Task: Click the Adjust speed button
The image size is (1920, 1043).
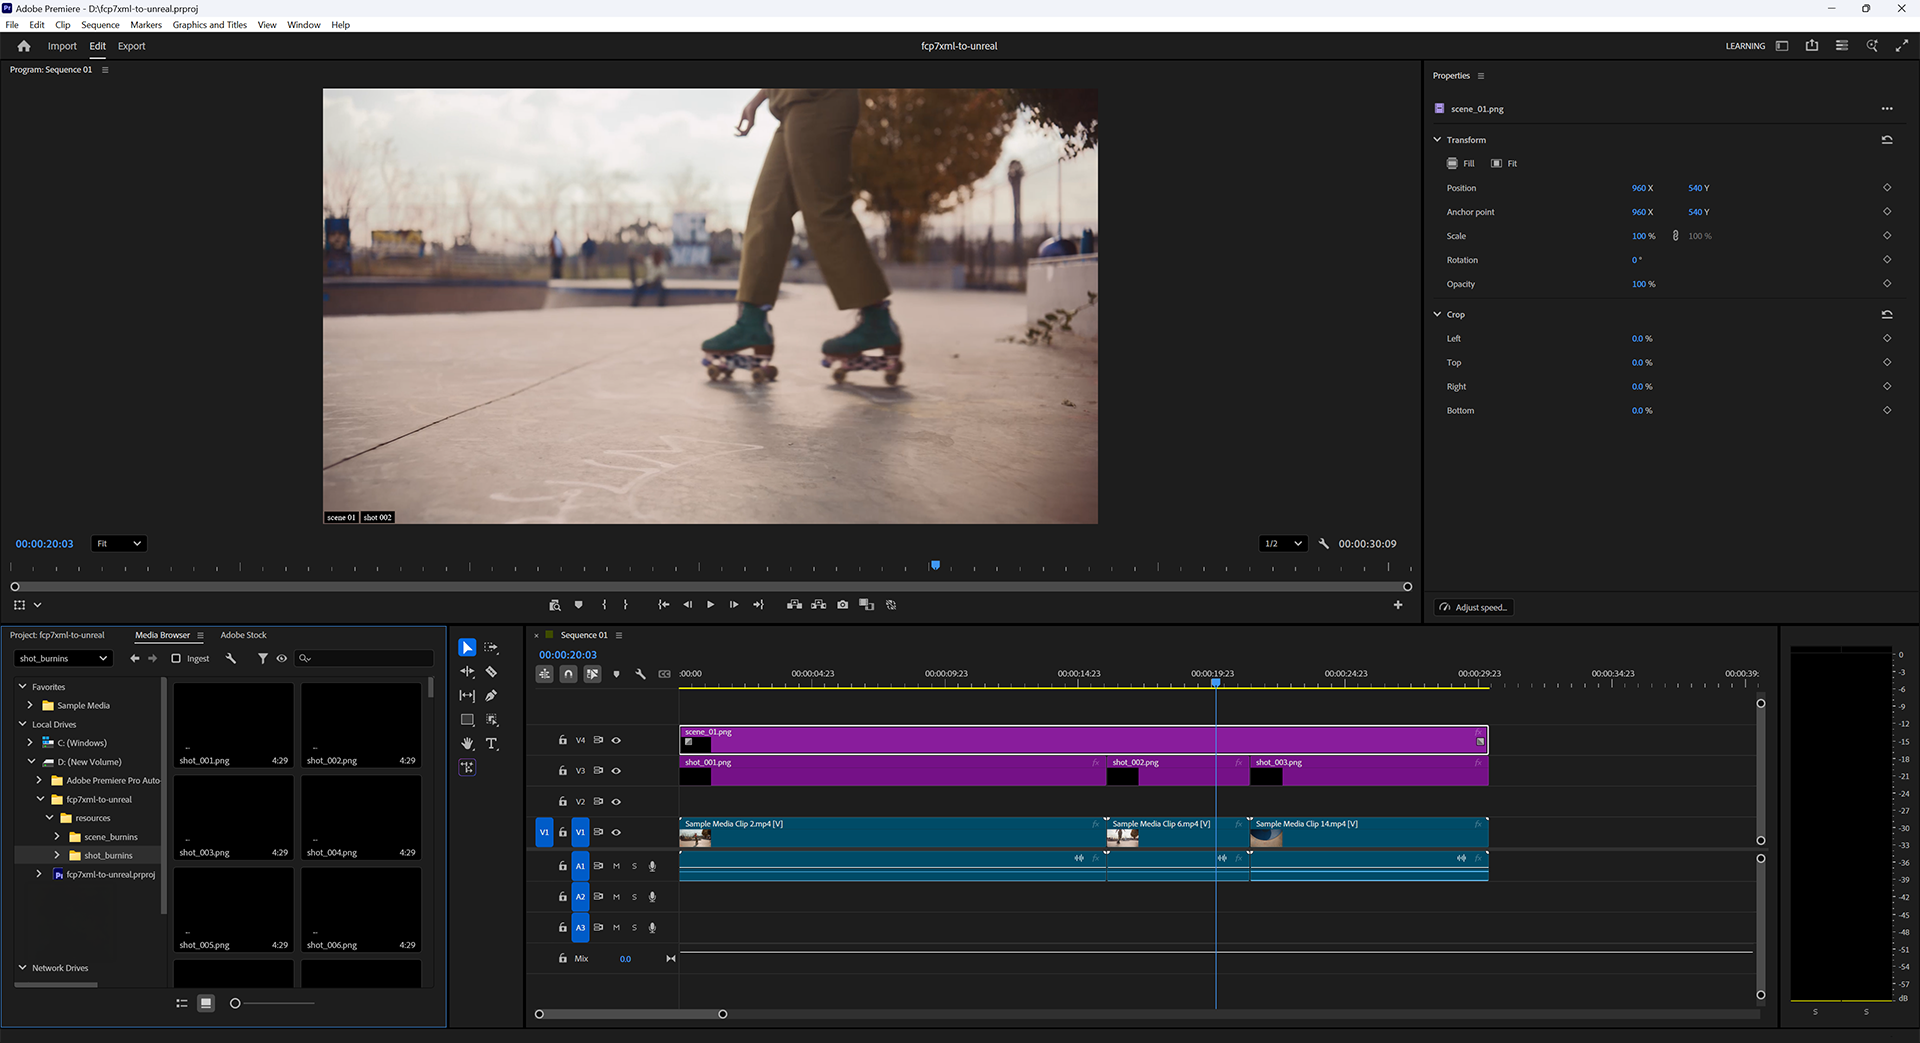Action: tap(1474, 607)
